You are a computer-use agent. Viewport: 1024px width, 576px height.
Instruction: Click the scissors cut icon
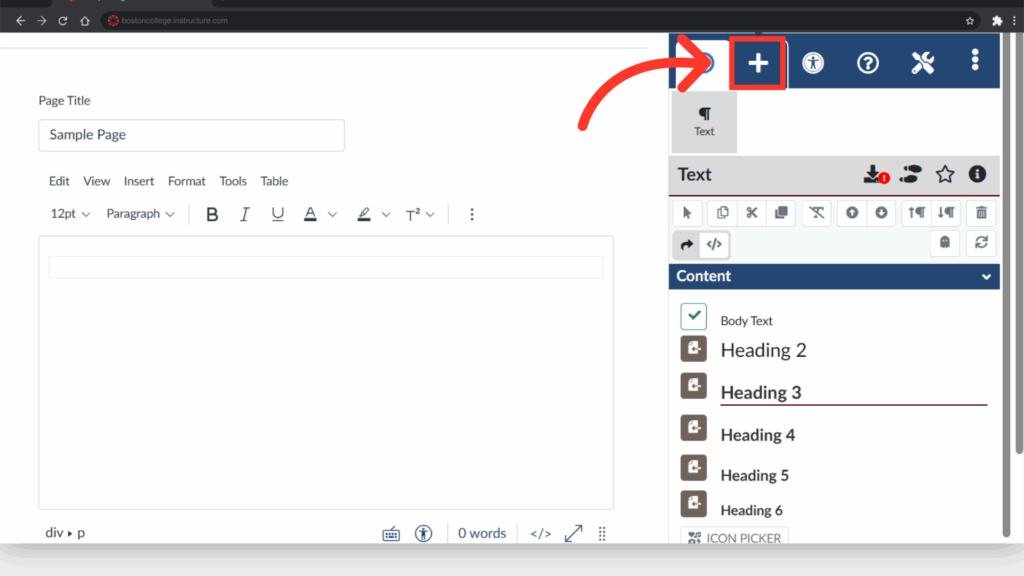coord(752,213)
